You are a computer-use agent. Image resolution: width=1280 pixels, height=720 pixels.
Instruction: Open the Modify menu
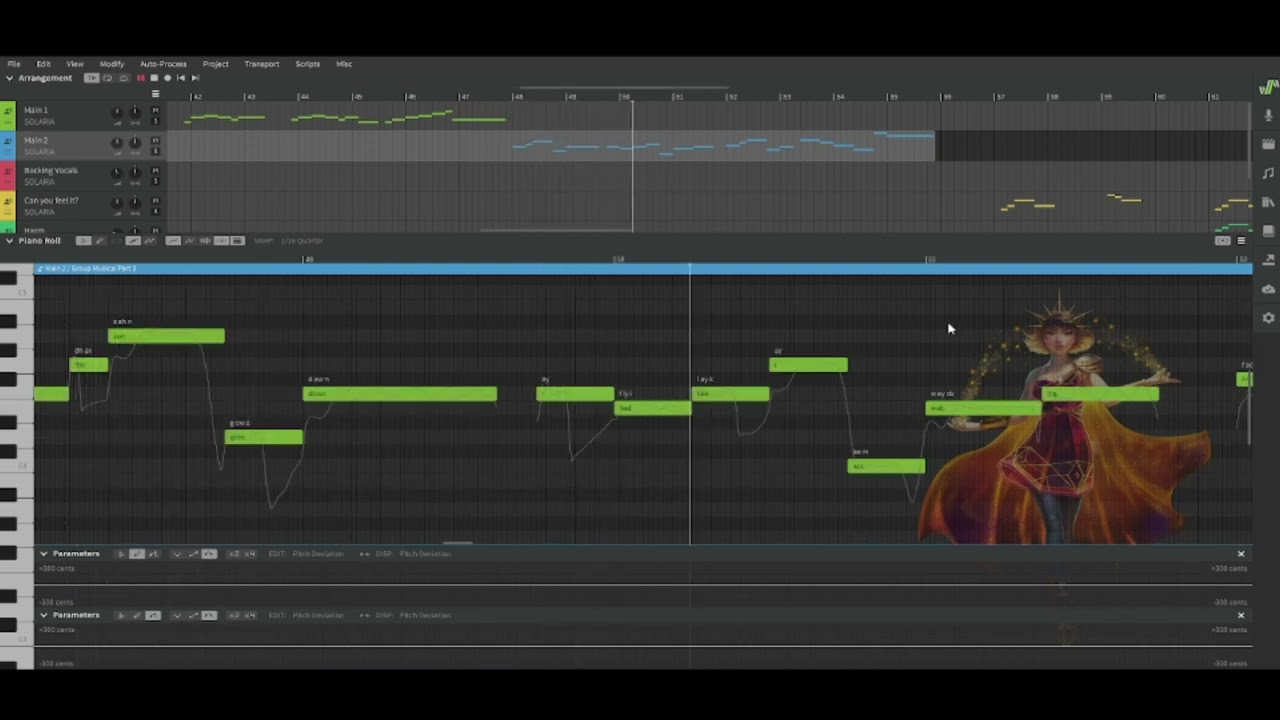[112, 64]
